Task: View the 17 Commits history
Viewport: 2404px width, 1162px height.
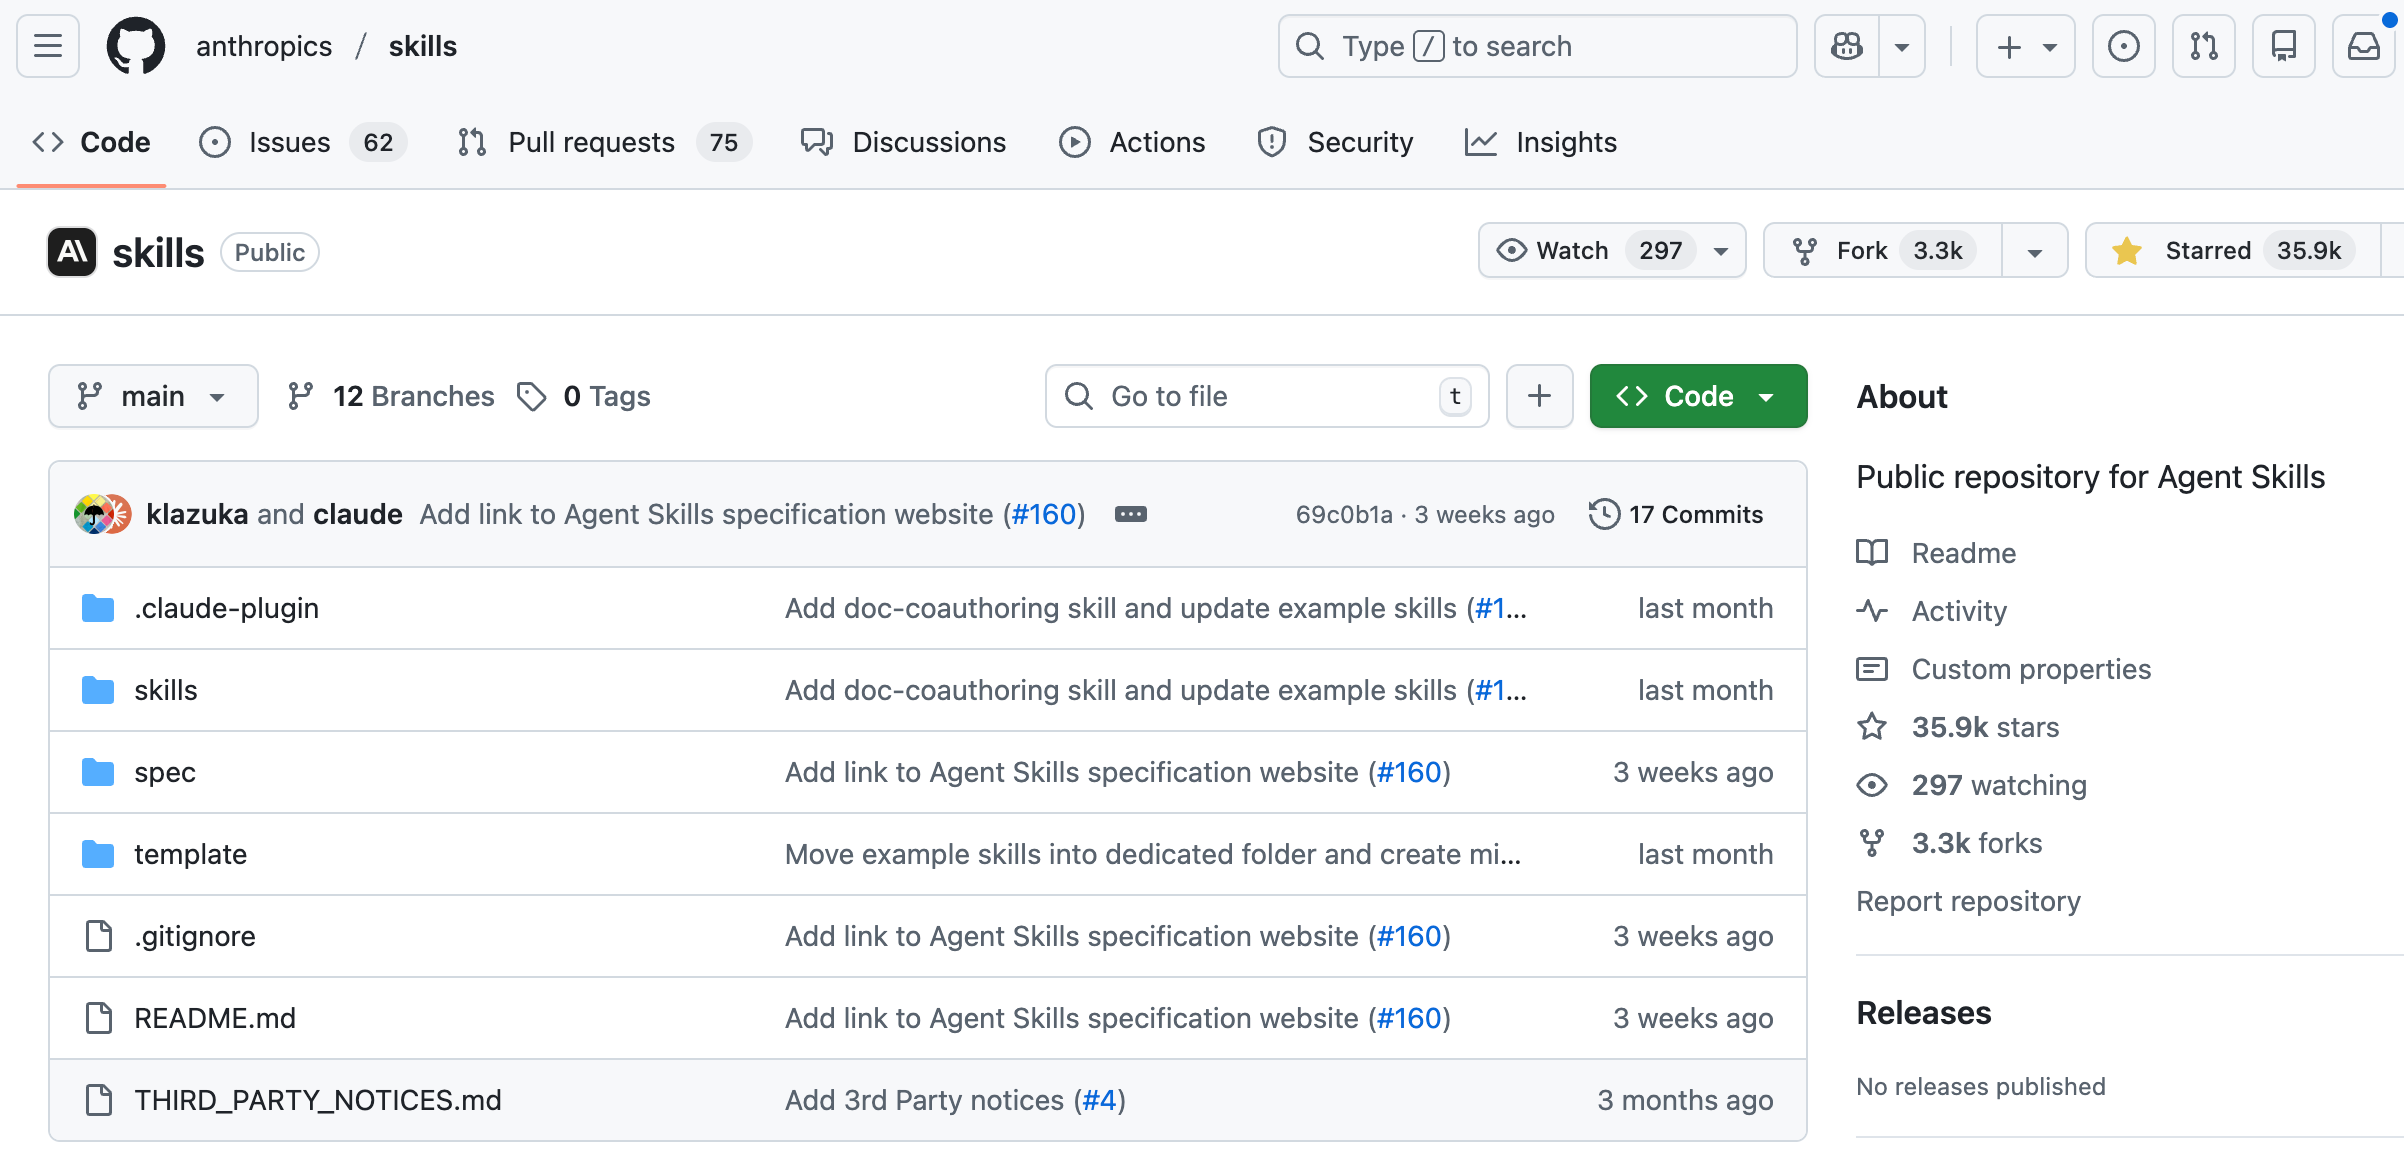Action: (1676, 514)
